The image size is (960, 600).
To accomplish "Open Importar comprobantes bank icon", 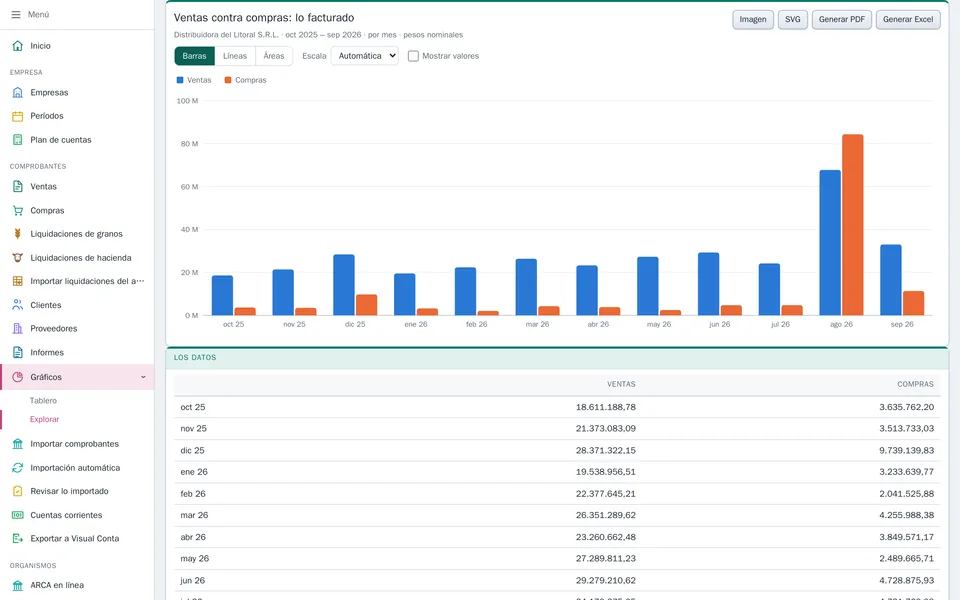I will click(x=18, y=444).
